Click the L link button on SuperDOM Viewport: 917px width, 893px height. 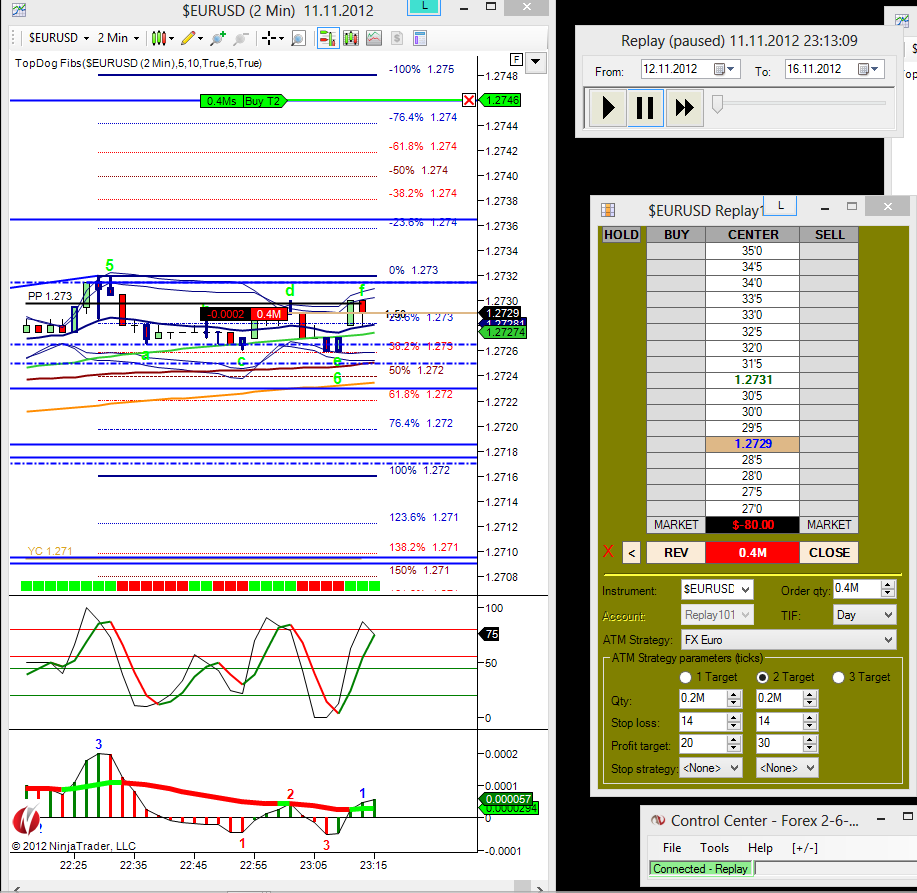(x=780, y=205)
